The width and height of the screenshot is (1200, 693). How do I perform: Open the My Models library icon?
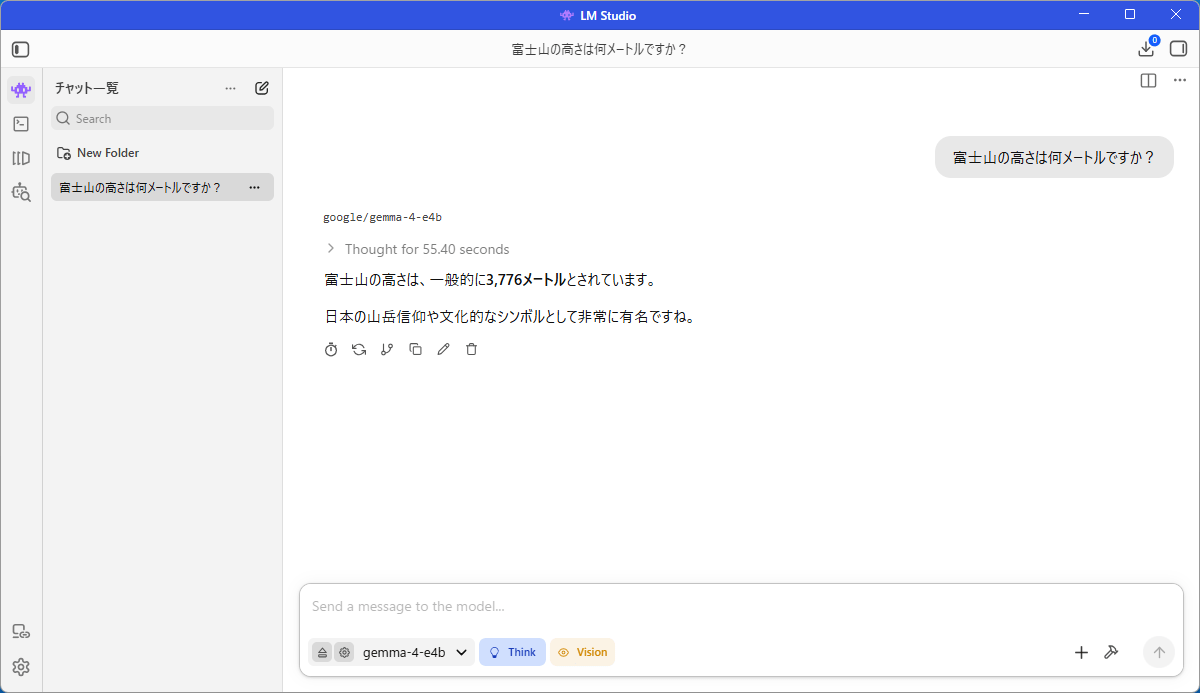[21, 158]
